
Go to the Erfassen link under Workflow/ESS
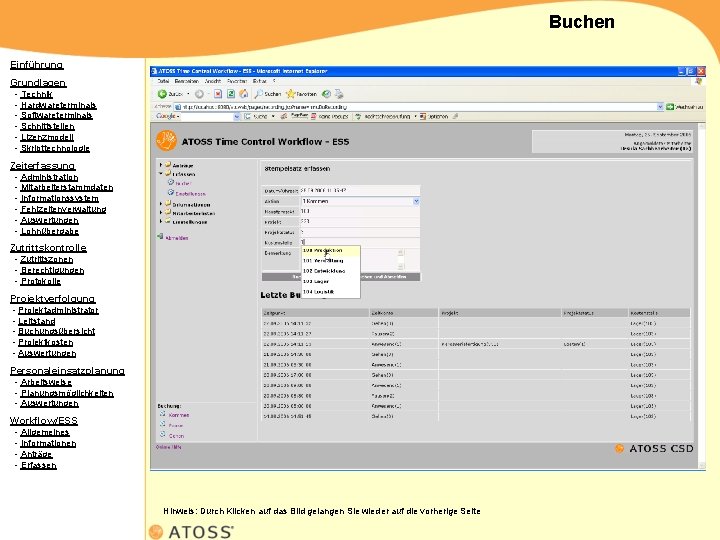pos(39,466)
